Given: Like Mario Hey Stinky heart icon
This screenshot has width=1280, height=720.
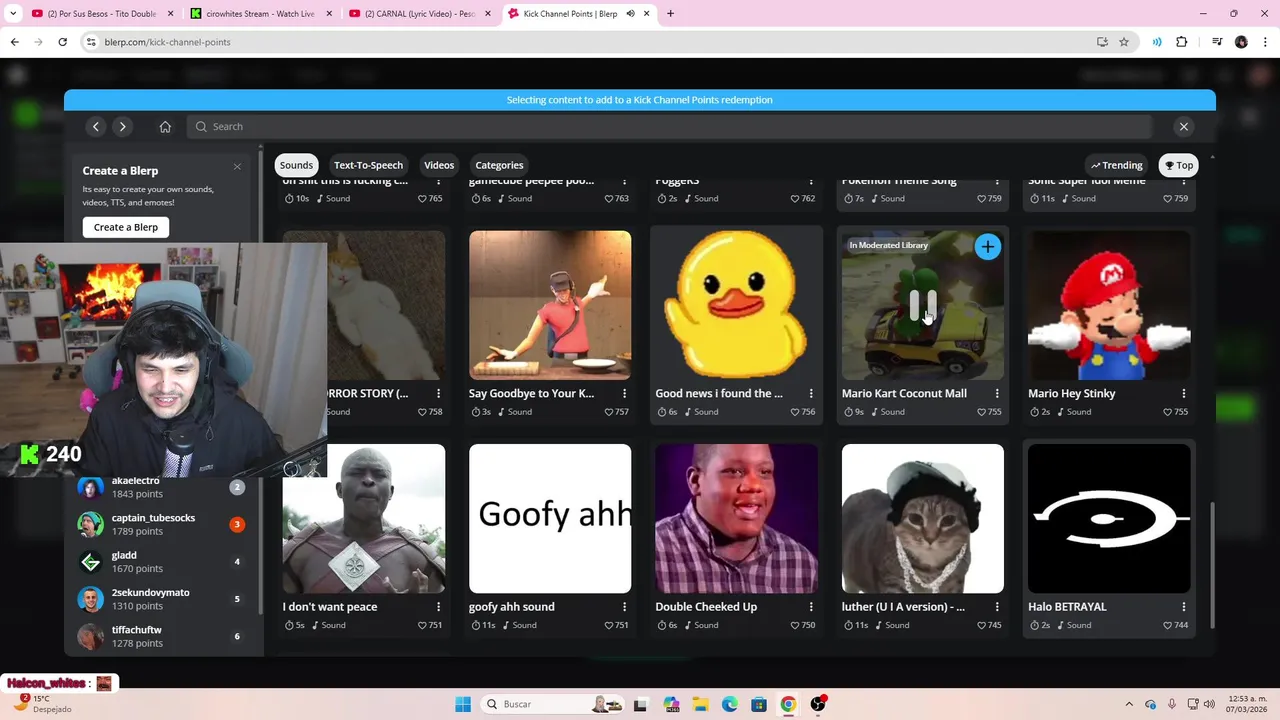Looking at the screenshot, I should [x=1168, y=412].
